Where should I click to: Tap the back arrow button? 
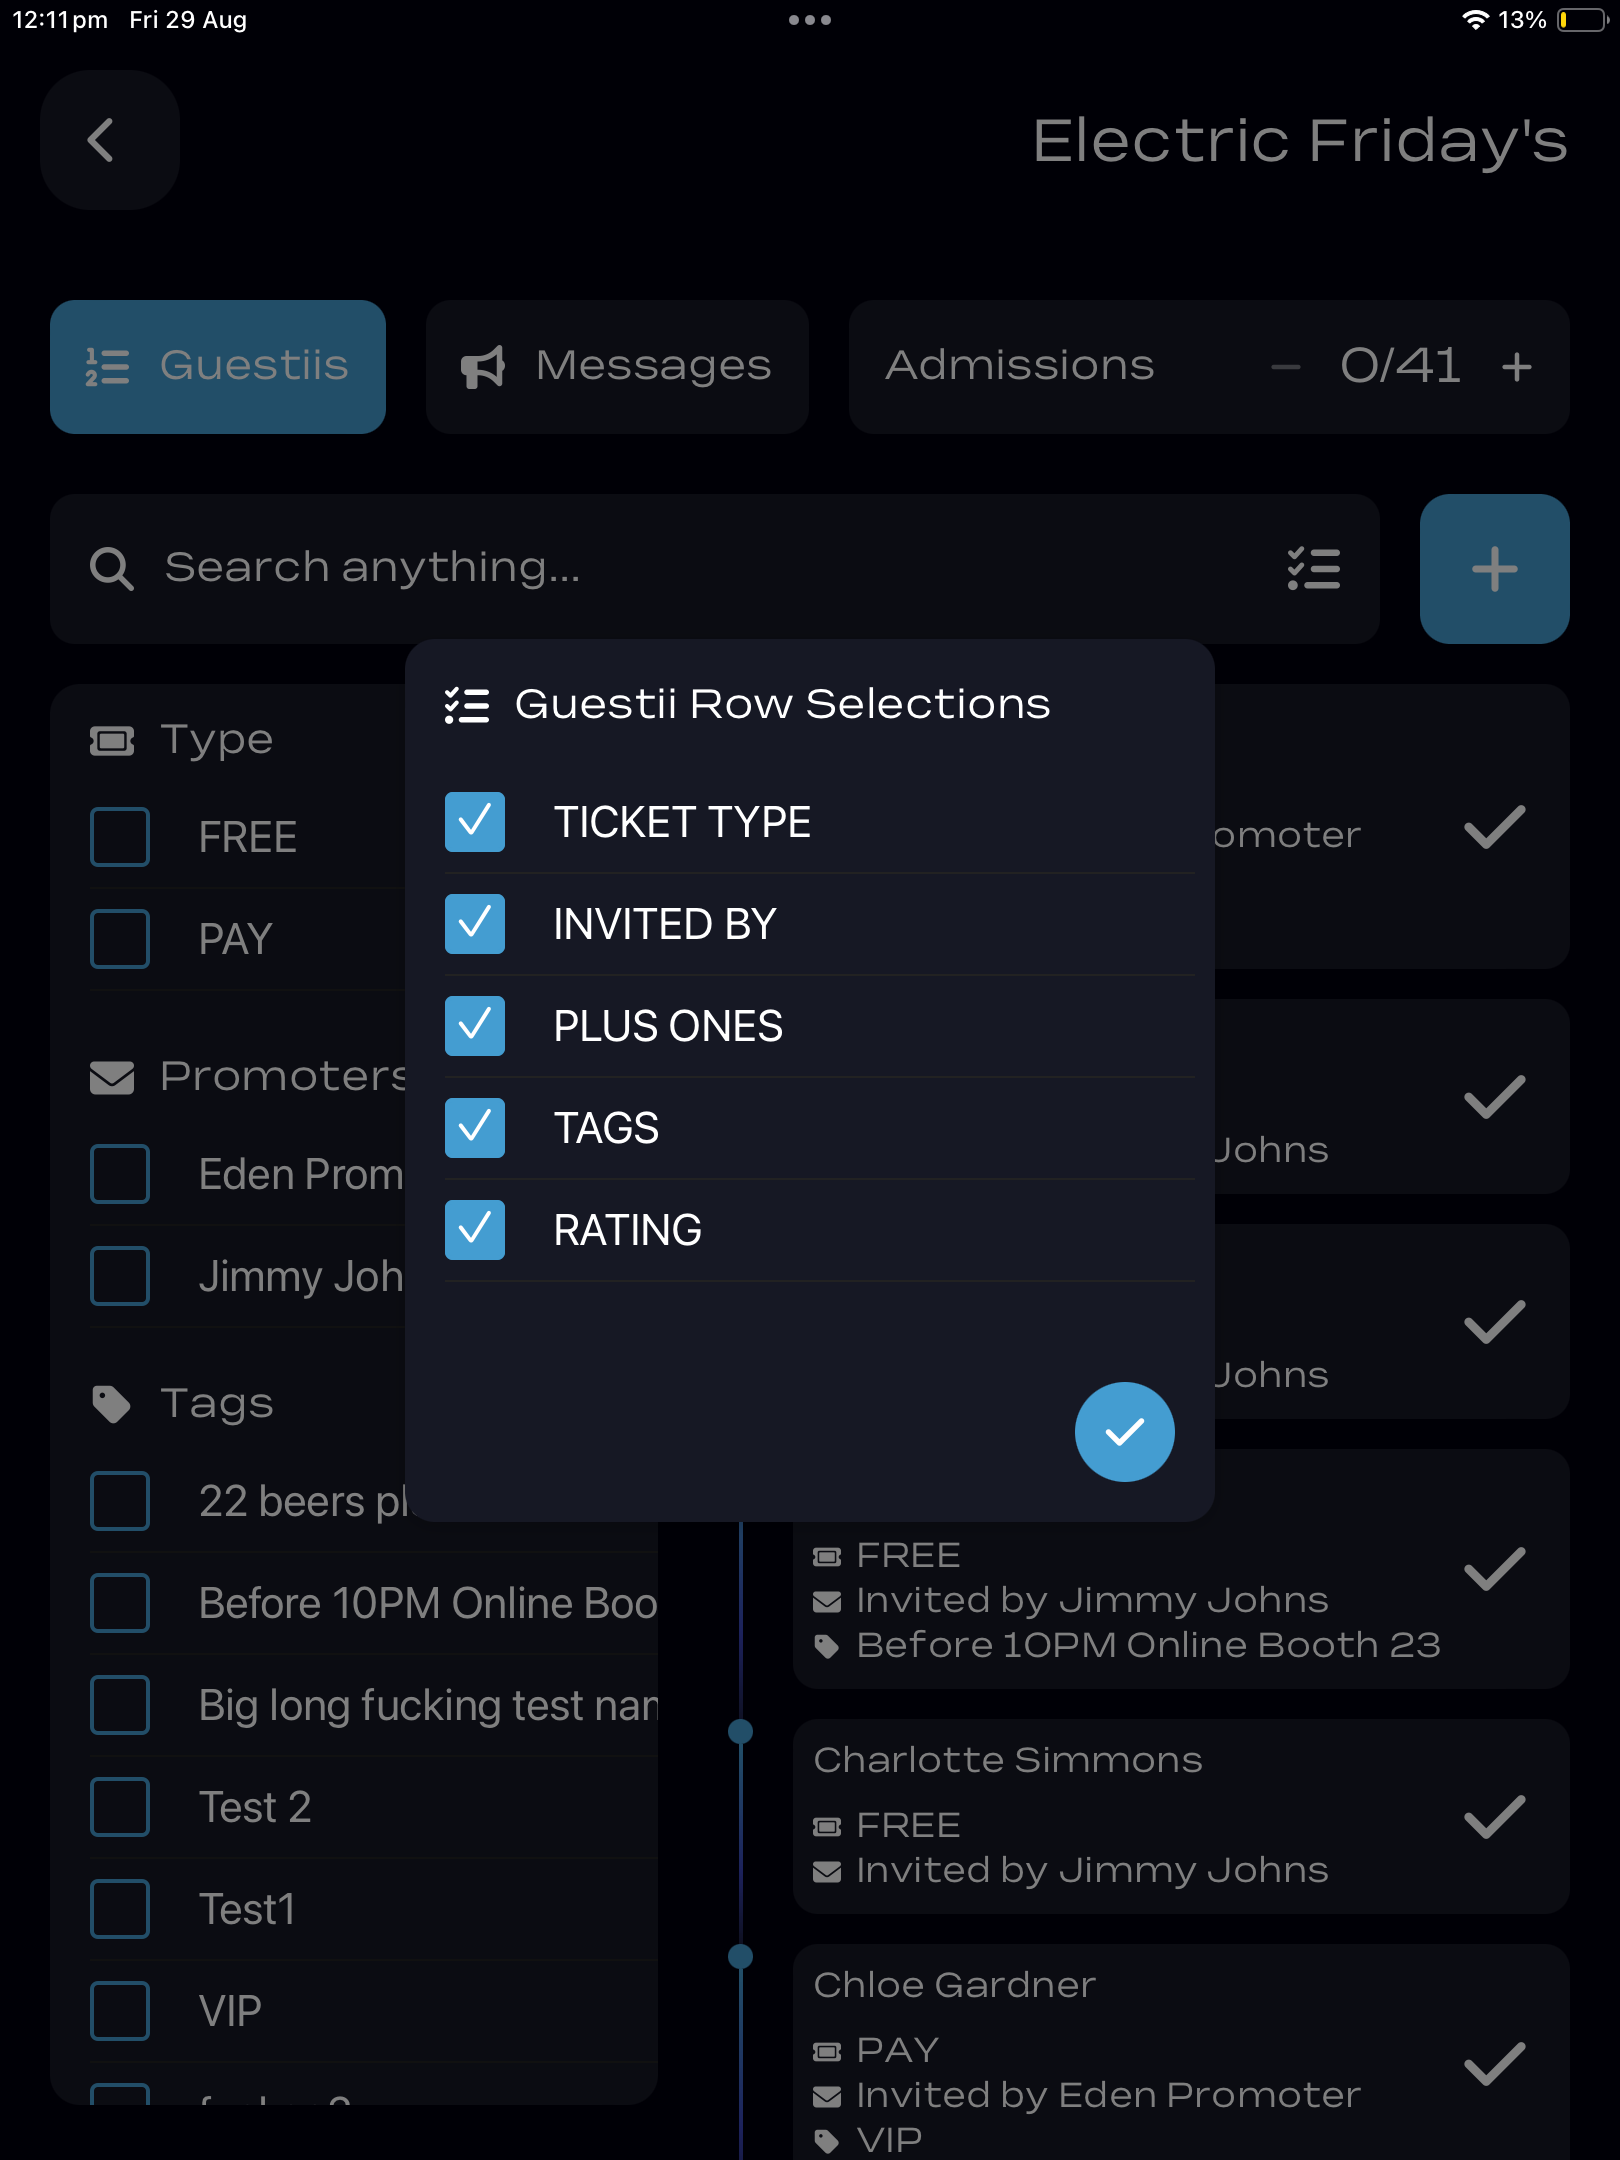pyautogui.click(x=110, y=140)
